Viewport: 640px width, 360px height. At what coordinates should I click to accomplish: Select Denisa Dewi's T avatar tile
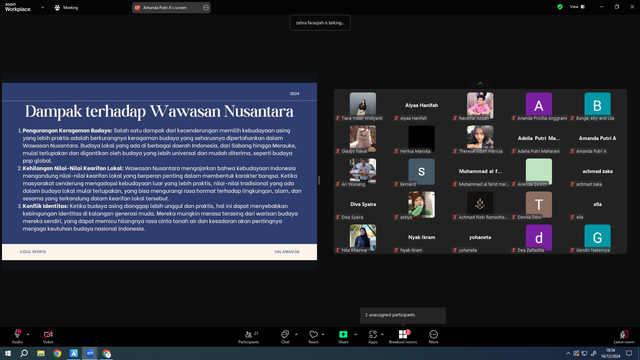539,205
